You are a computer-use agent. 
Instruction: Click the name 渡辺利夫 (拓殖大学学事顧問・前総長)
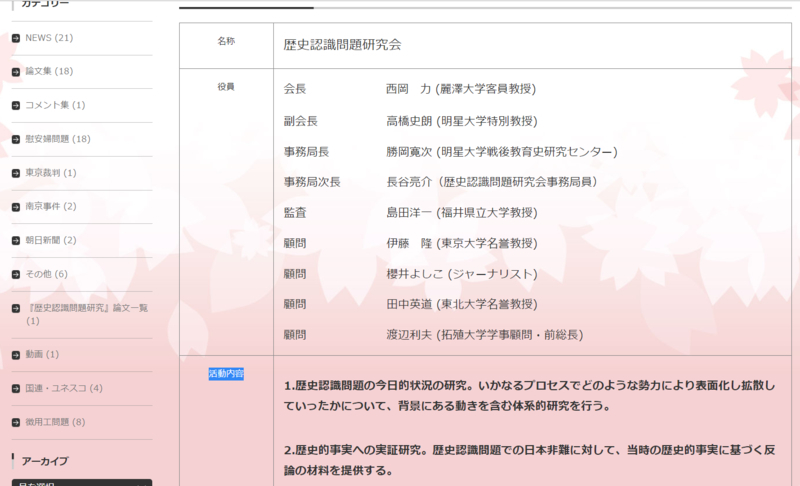point(485,335)
